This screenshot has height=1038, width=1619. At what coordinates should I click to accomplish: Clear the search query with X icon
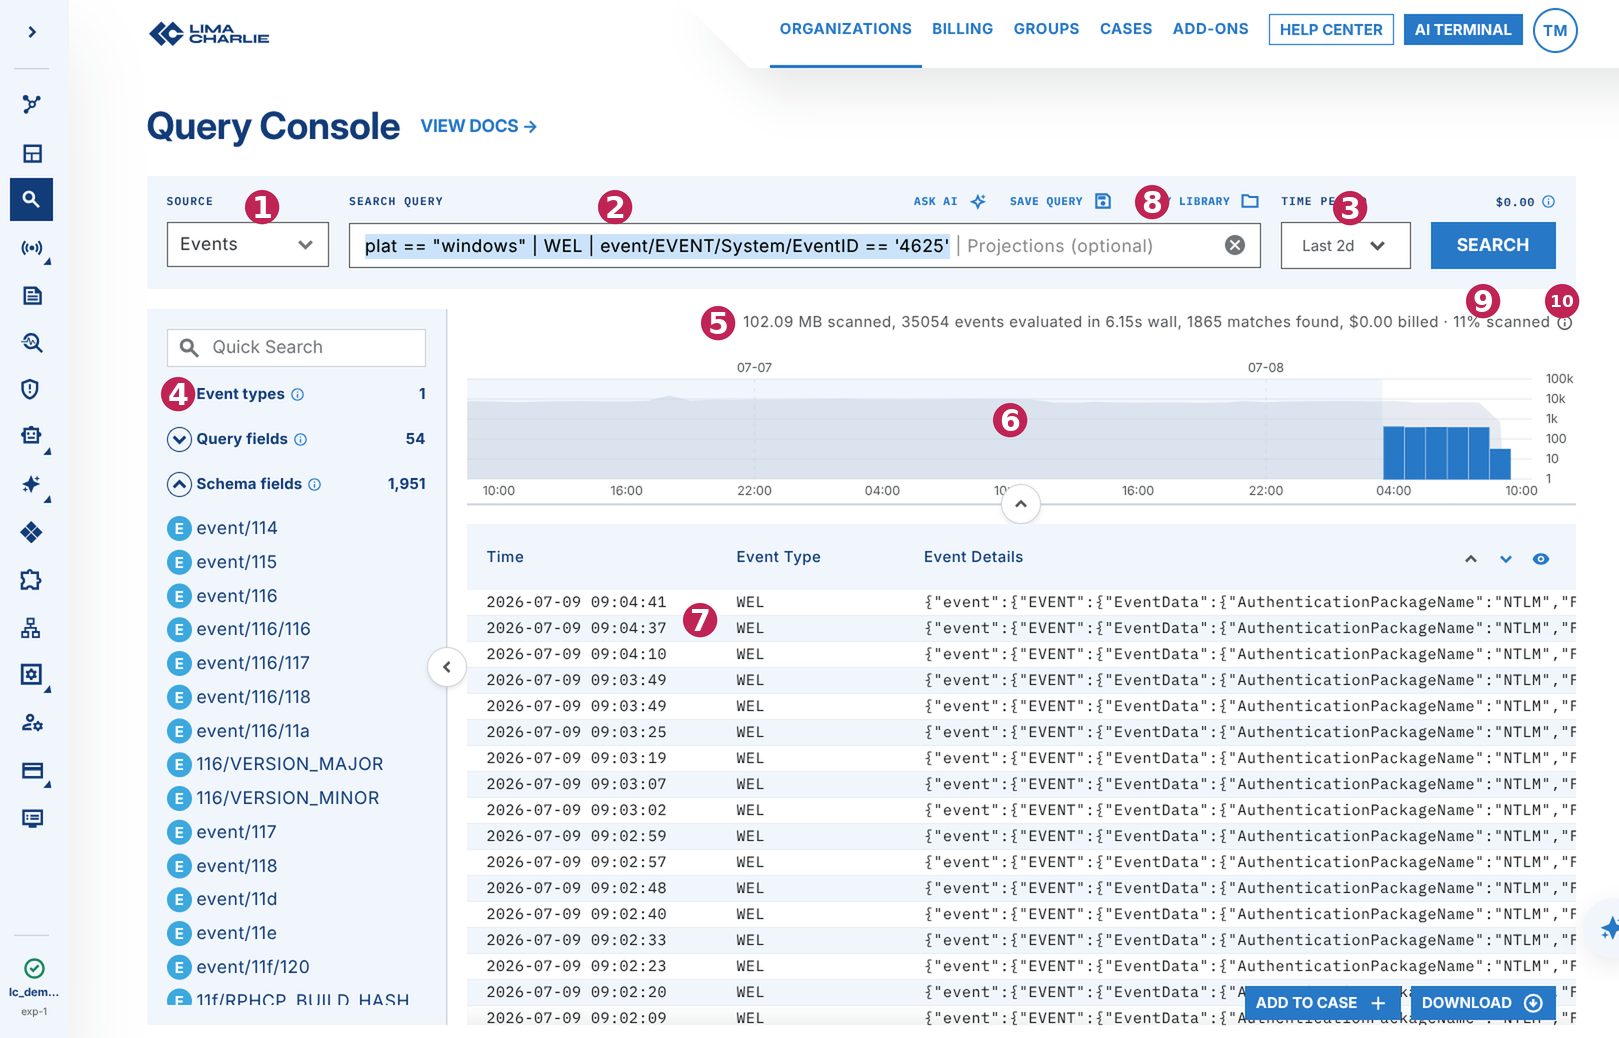1235,245
